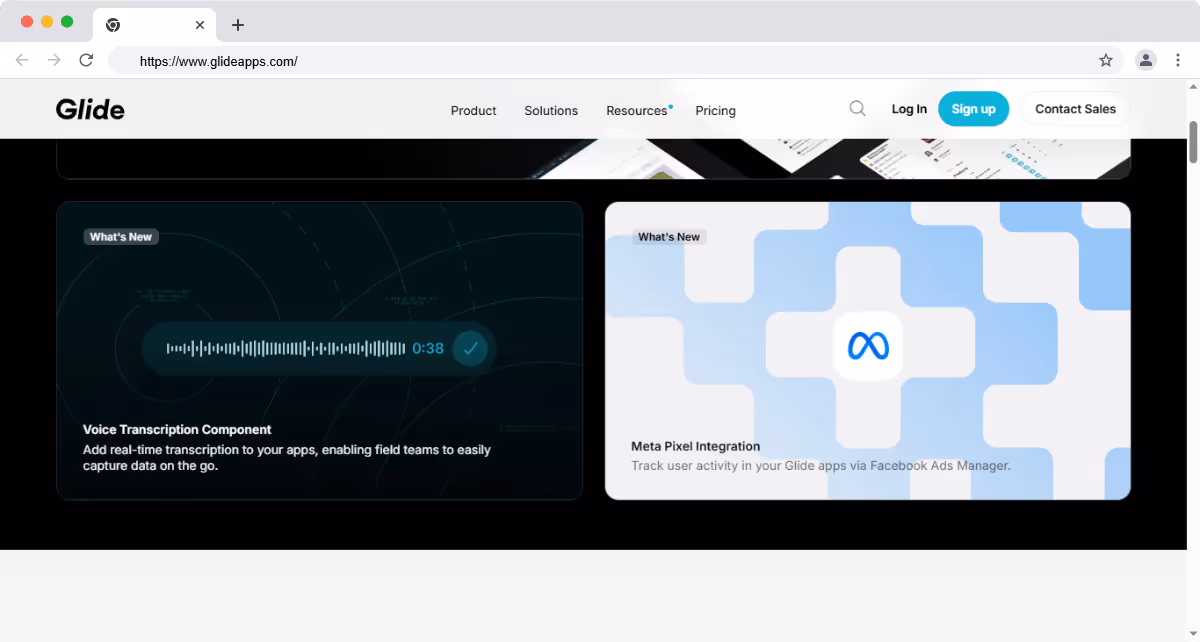The image size is (1200, 642).
Task: Click the Voice Transcription Component title
Action: [177, 430]
